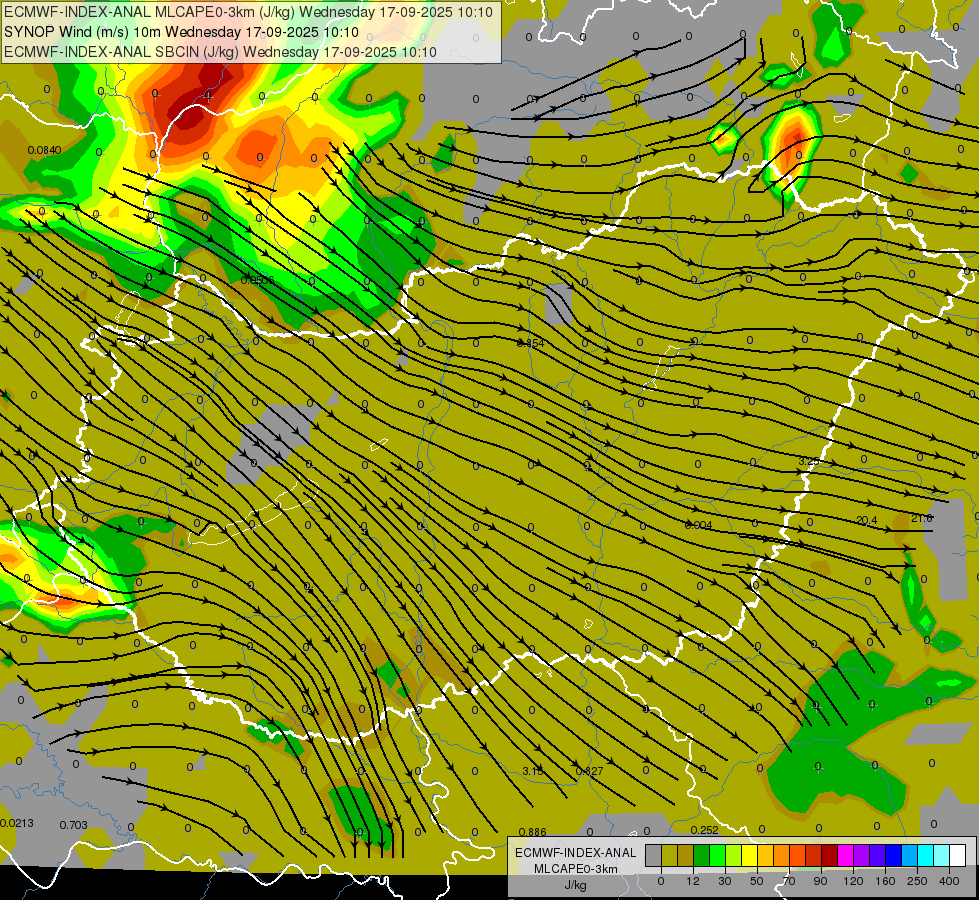Click the SBCIN title line
Viewport: 979px width, 900px height.
pos(220,52)
